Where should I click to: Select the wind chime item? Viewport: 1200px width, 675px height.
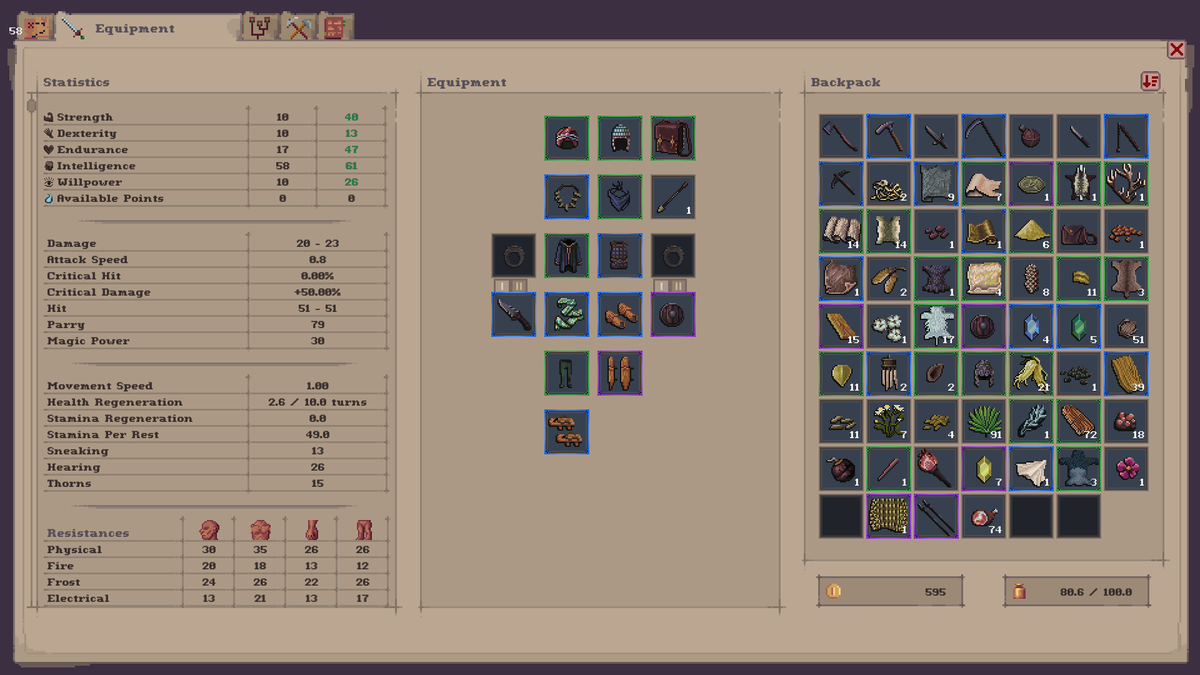coord(889,374)
